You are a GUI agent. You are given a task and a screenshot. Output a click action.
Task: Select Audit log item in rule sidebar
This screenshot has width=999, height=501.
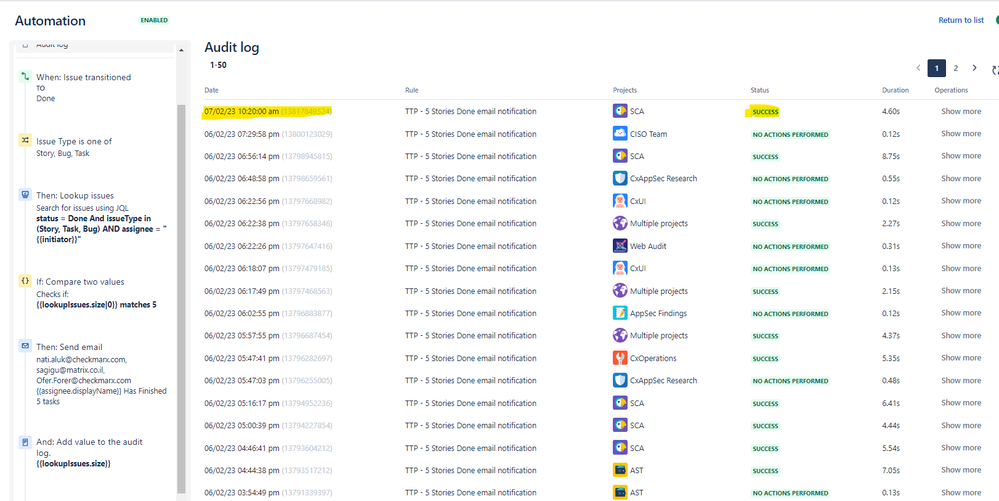(94, 46)
